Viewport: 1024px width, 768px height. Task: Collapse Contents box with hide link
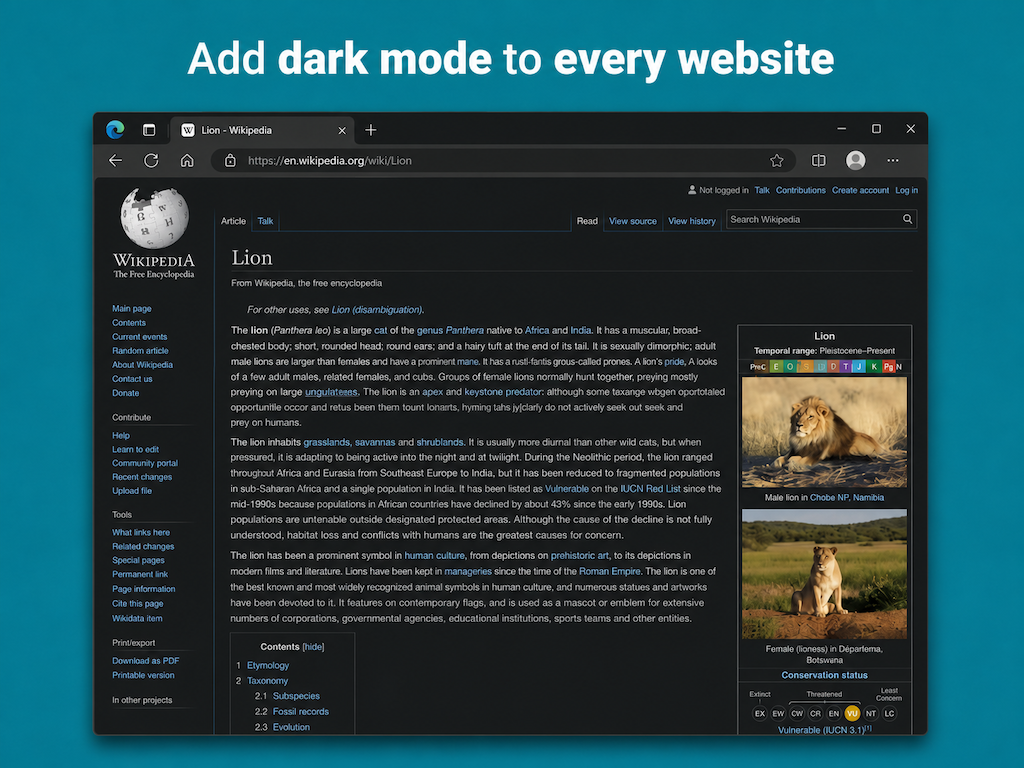pos(313,647)
